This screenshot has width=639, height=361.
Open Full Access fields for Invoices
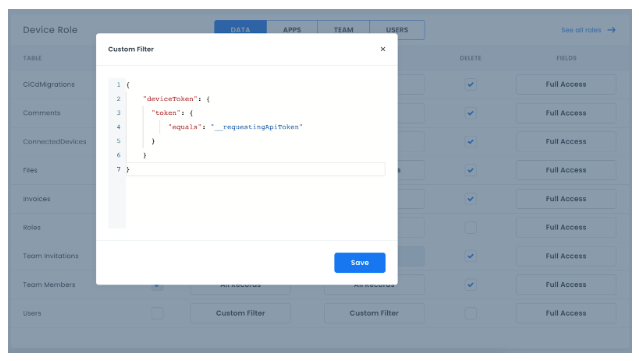point(566,199)
